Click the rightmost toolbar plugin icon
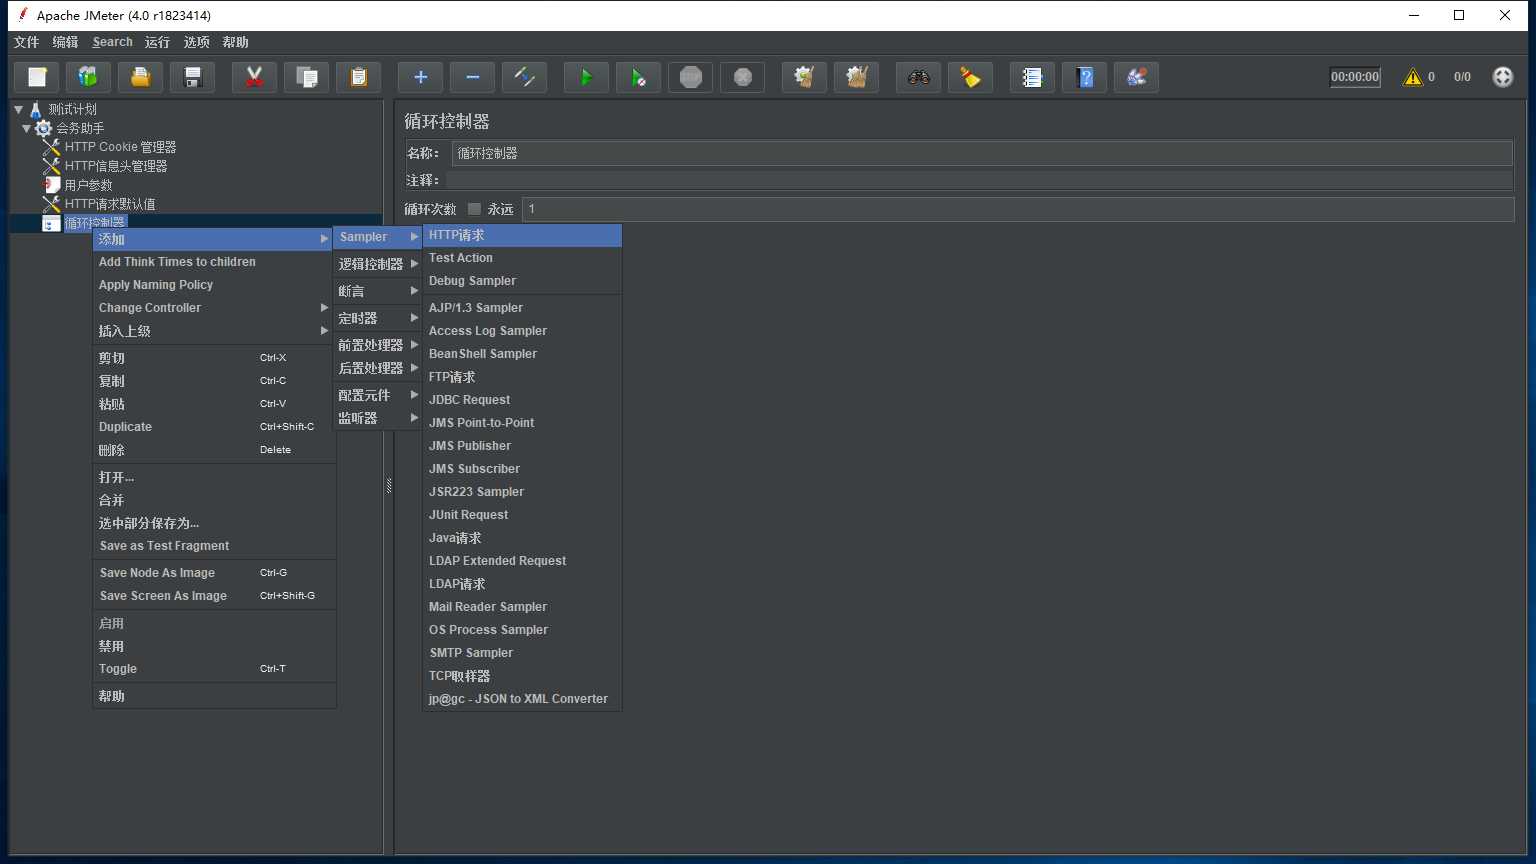The width and height of the screenshot is (1536, 864). 1136,77
